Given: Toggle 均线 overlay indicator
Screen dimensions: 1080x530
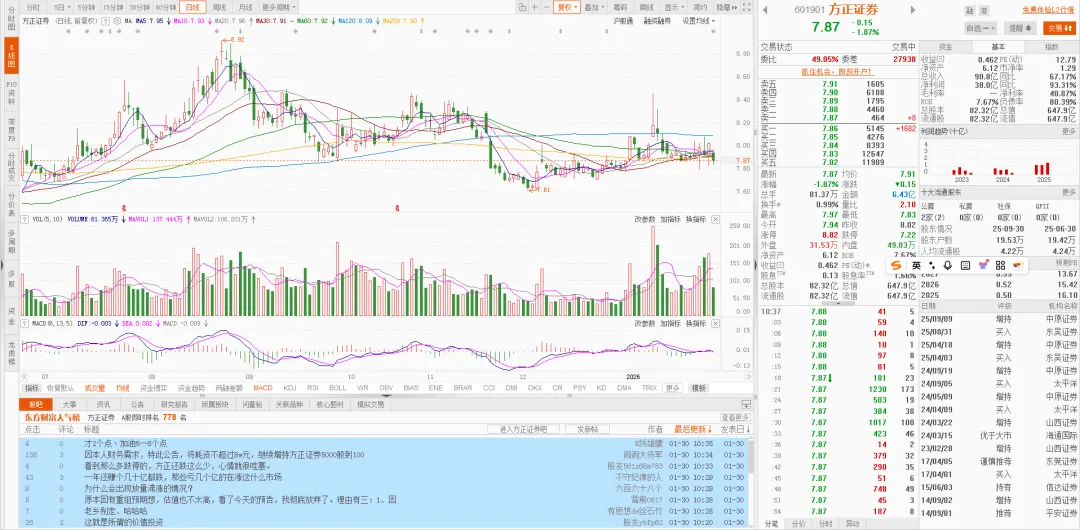Looking at the screenshot, I should point(123,388).
